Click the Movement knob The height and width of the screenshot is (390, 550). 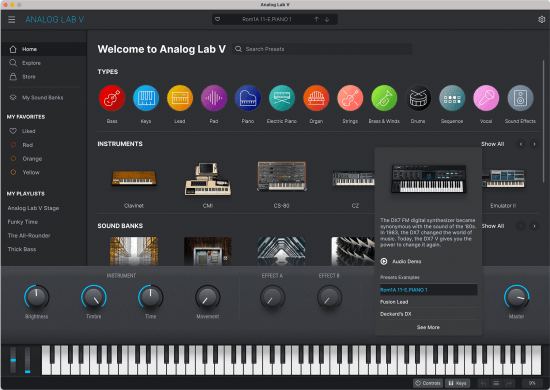(x=208, y=298)
